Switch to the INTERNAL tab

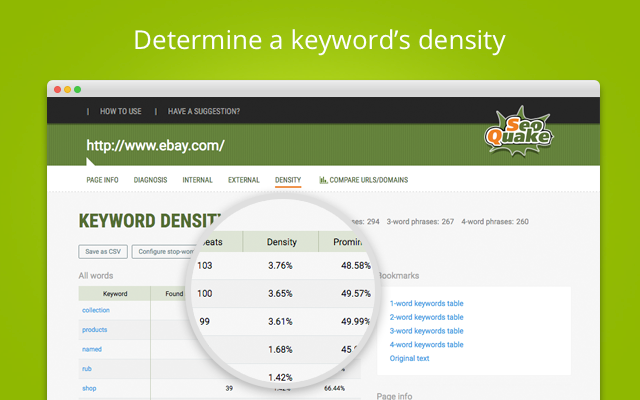(198, 180)
